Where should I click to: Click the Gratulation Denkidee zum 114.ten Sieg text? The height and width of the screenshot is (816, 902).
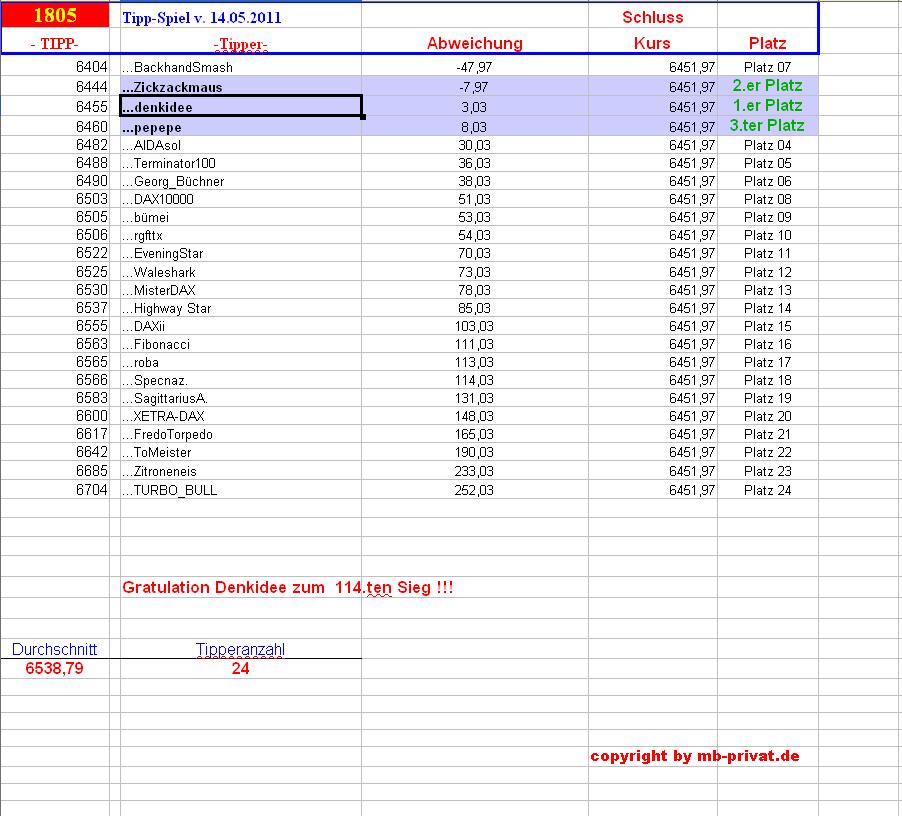tap(288, 588)
